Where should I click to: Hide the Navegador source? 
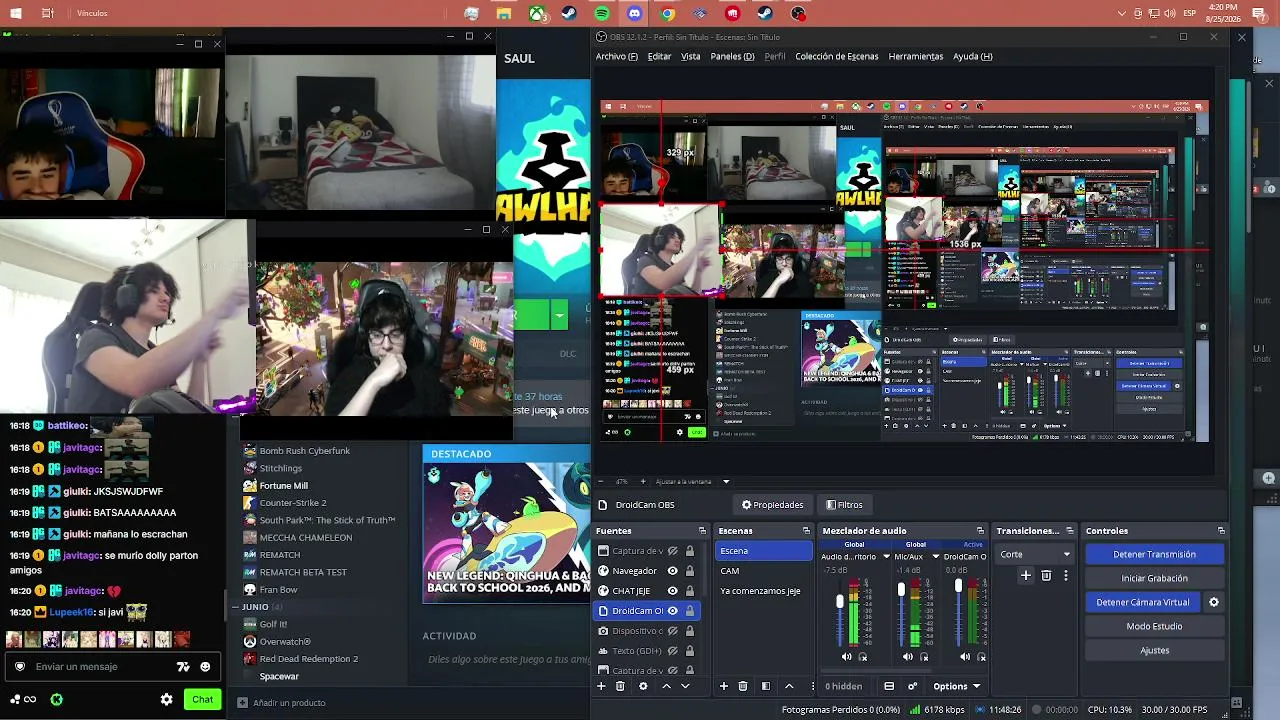coord(672,571)
